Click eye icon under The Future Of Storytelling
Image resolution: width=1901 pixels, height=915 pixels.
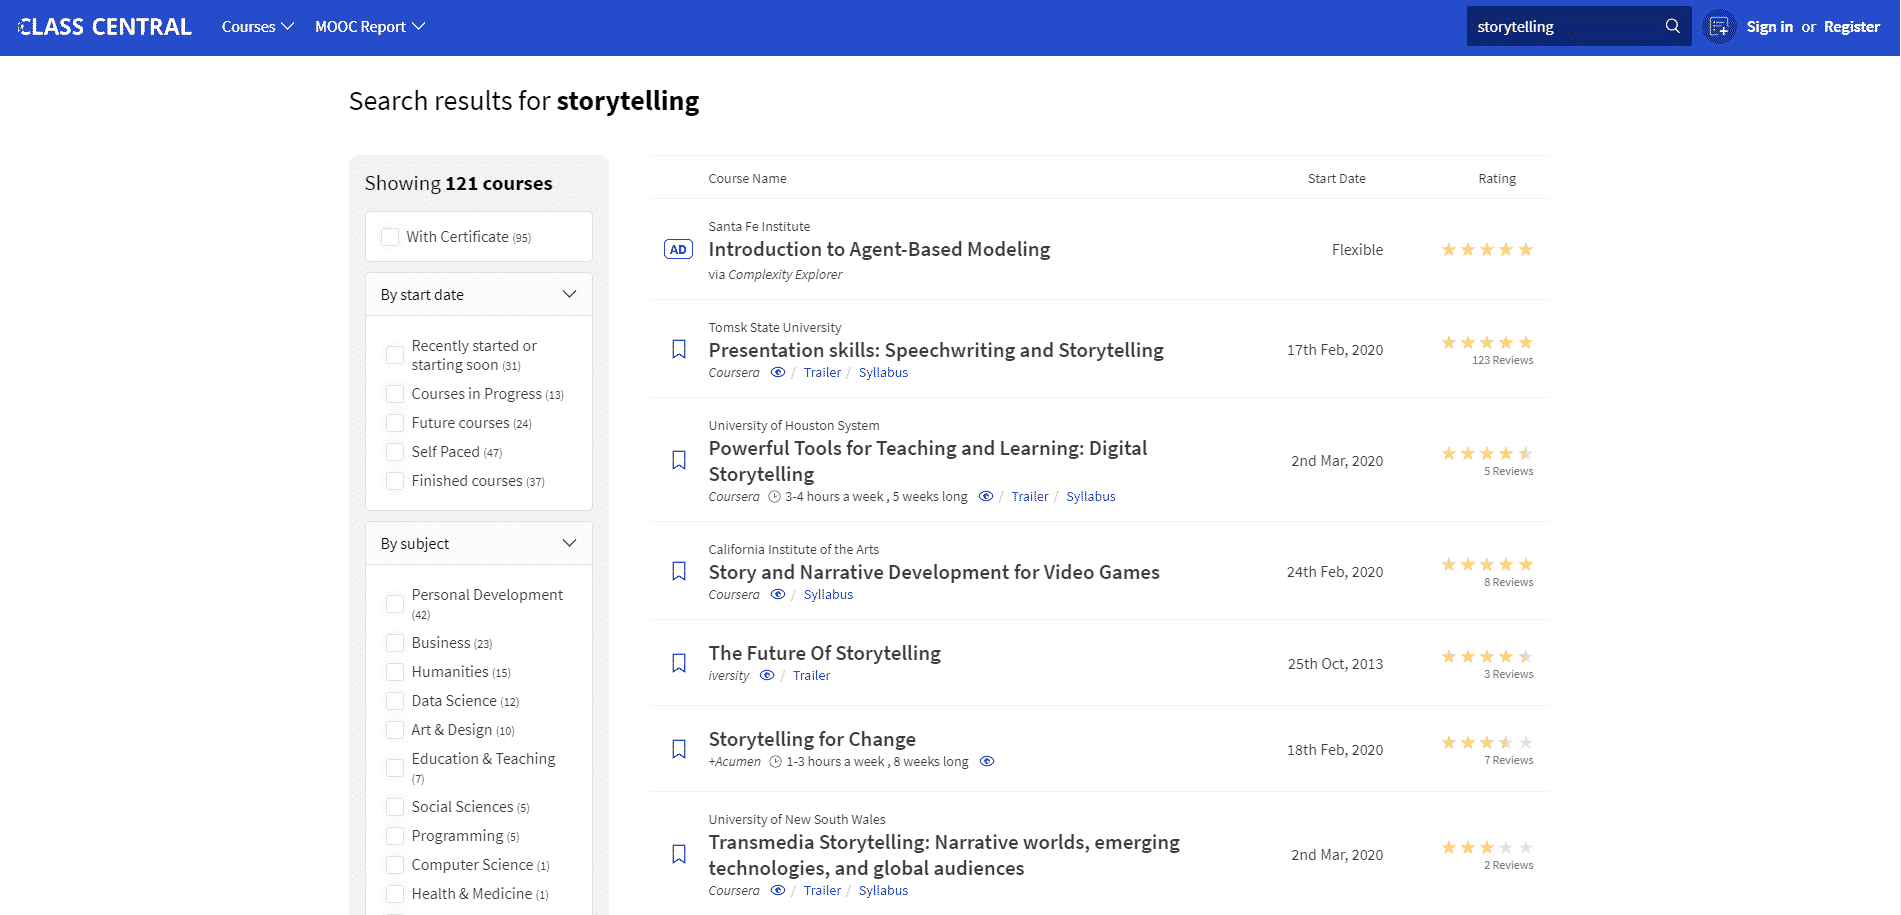[767, 675]
